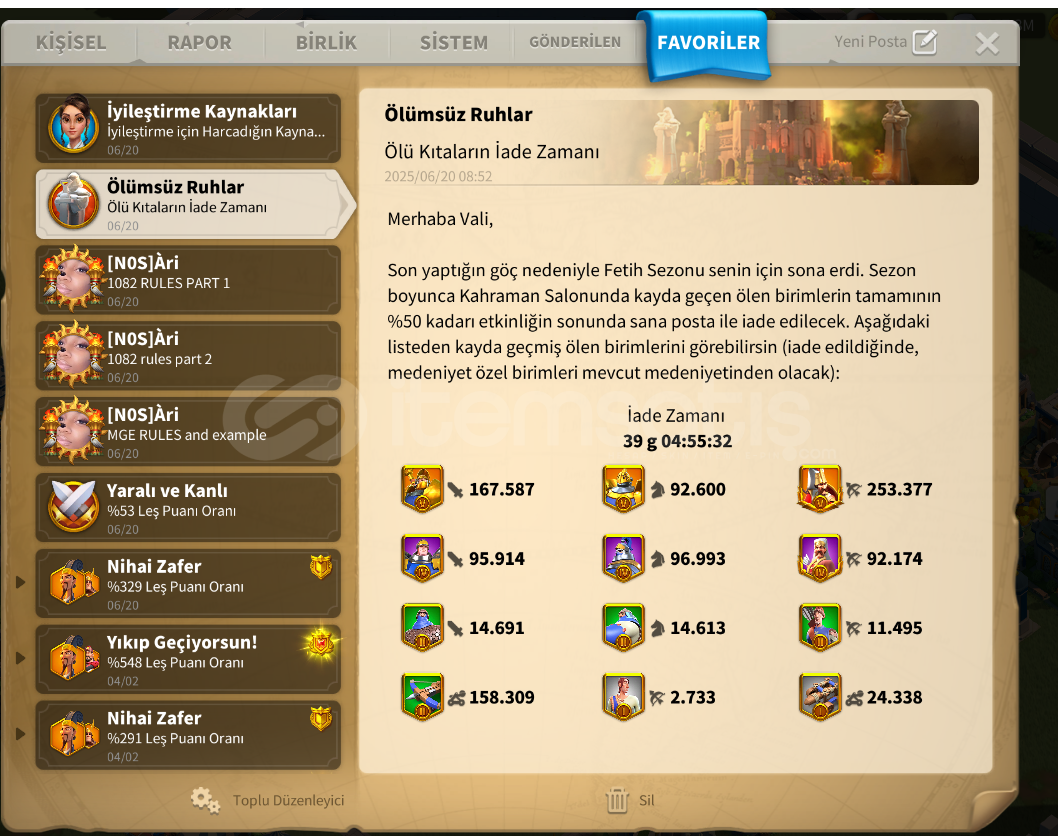Viewport: 1058px width, 836px height.
Task: Click the archer troop icon beside 253.377
Action: click(x=820, y=489)
